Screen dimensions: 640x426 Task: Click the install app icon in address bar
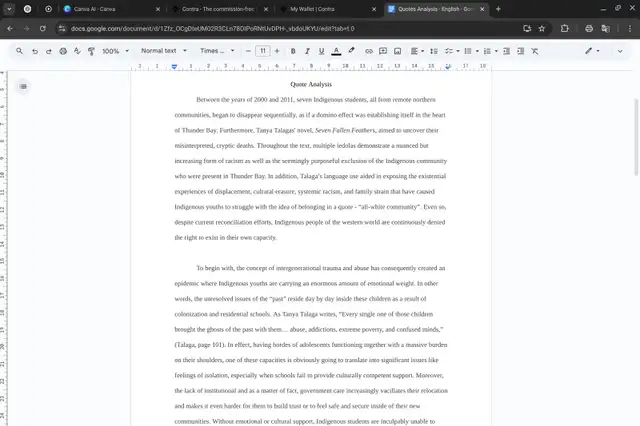pyautogui.click(x=527, y=29)
